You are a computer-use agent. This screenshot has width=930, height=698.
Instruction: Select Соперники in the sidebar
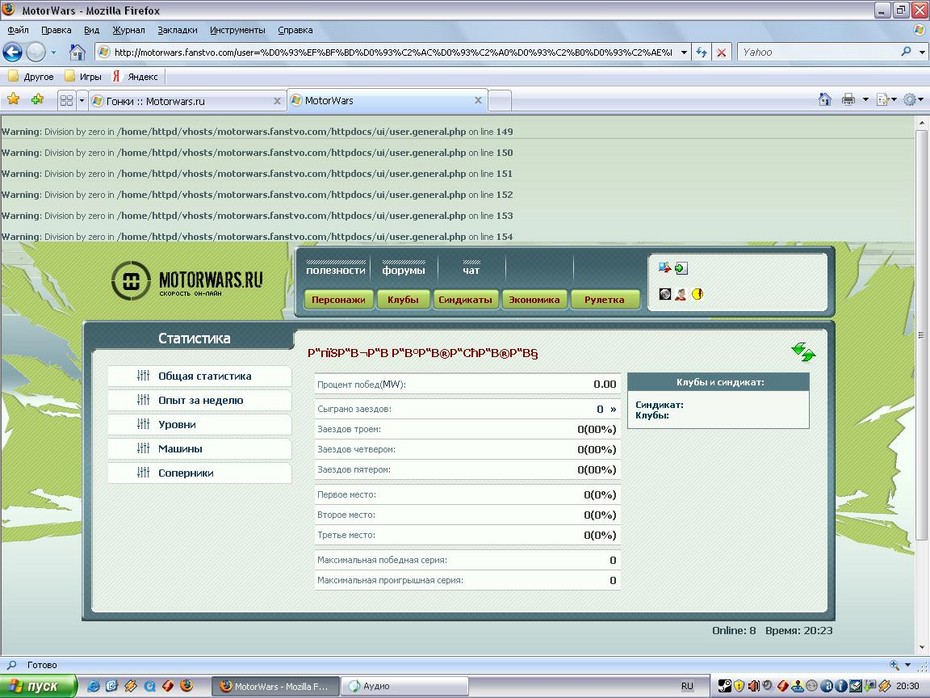[x=199, y=473]
